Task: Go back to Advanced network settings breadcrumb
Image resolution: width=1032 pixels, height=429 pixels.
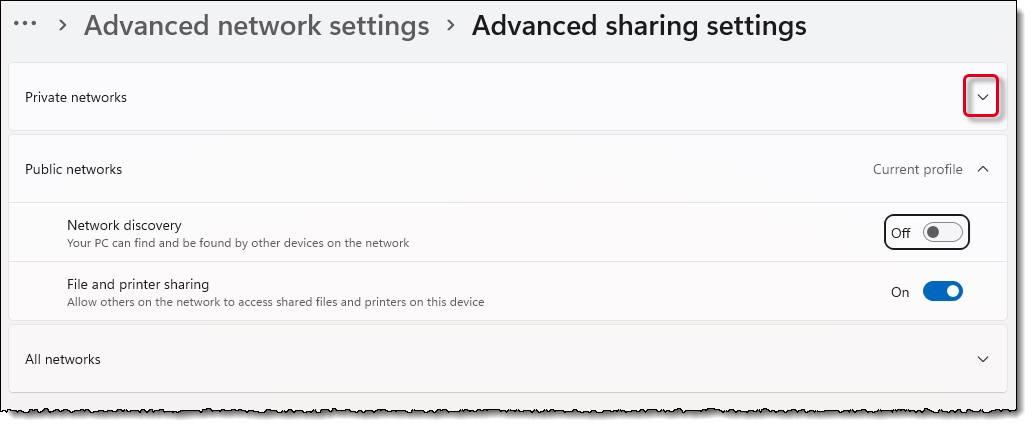Action: [257, 26]
